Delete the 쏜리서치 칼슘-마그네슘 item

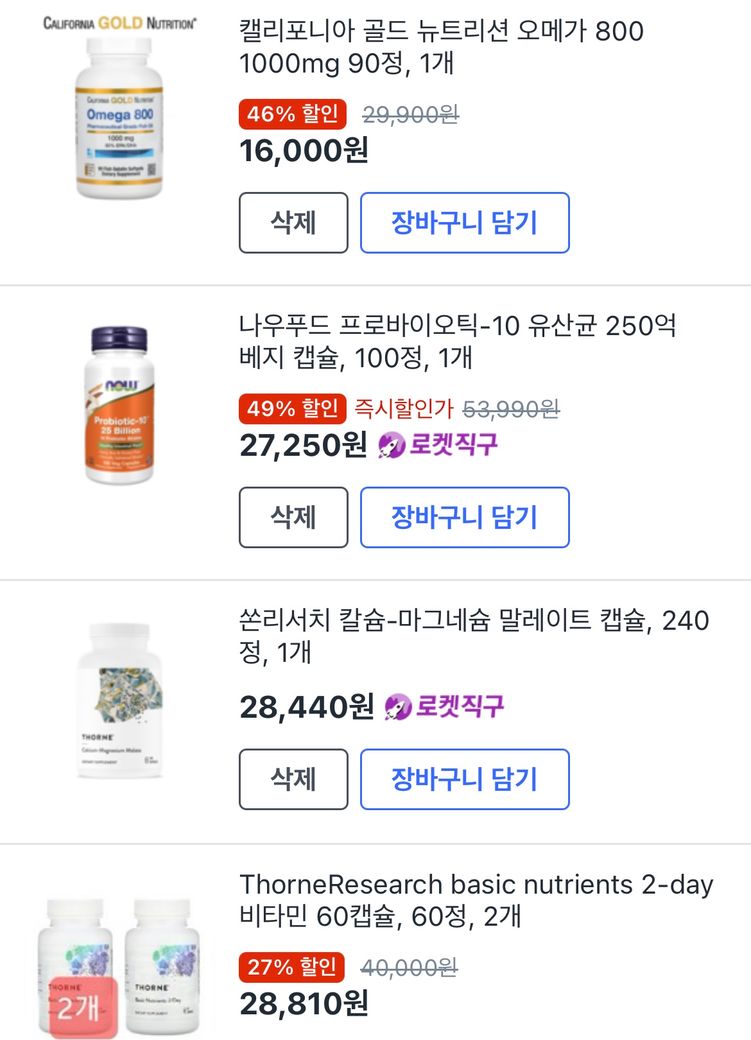click(293, 779)
